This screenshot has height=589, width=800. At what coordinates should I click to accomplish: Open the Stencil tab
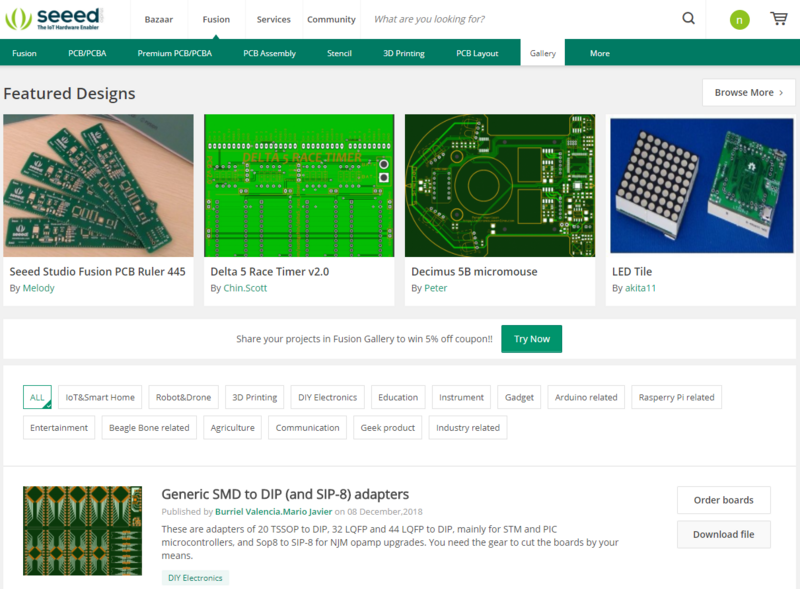coord(339,53)
